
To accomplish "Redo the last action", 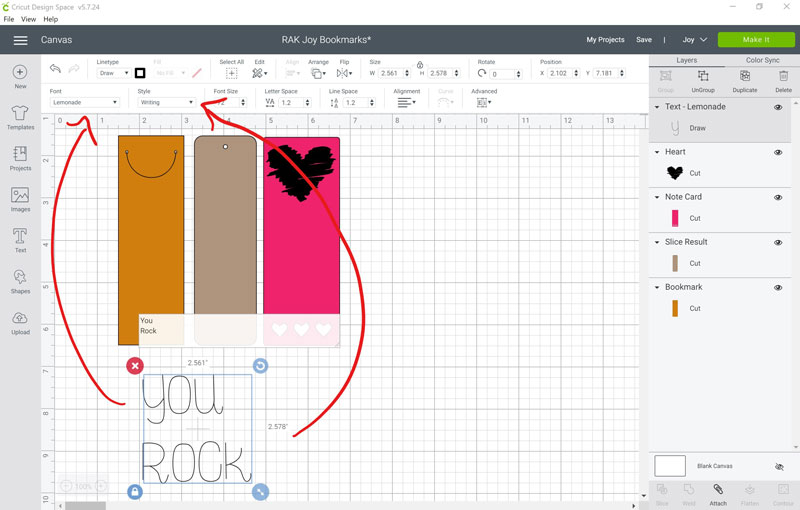I will click(74, 68).
